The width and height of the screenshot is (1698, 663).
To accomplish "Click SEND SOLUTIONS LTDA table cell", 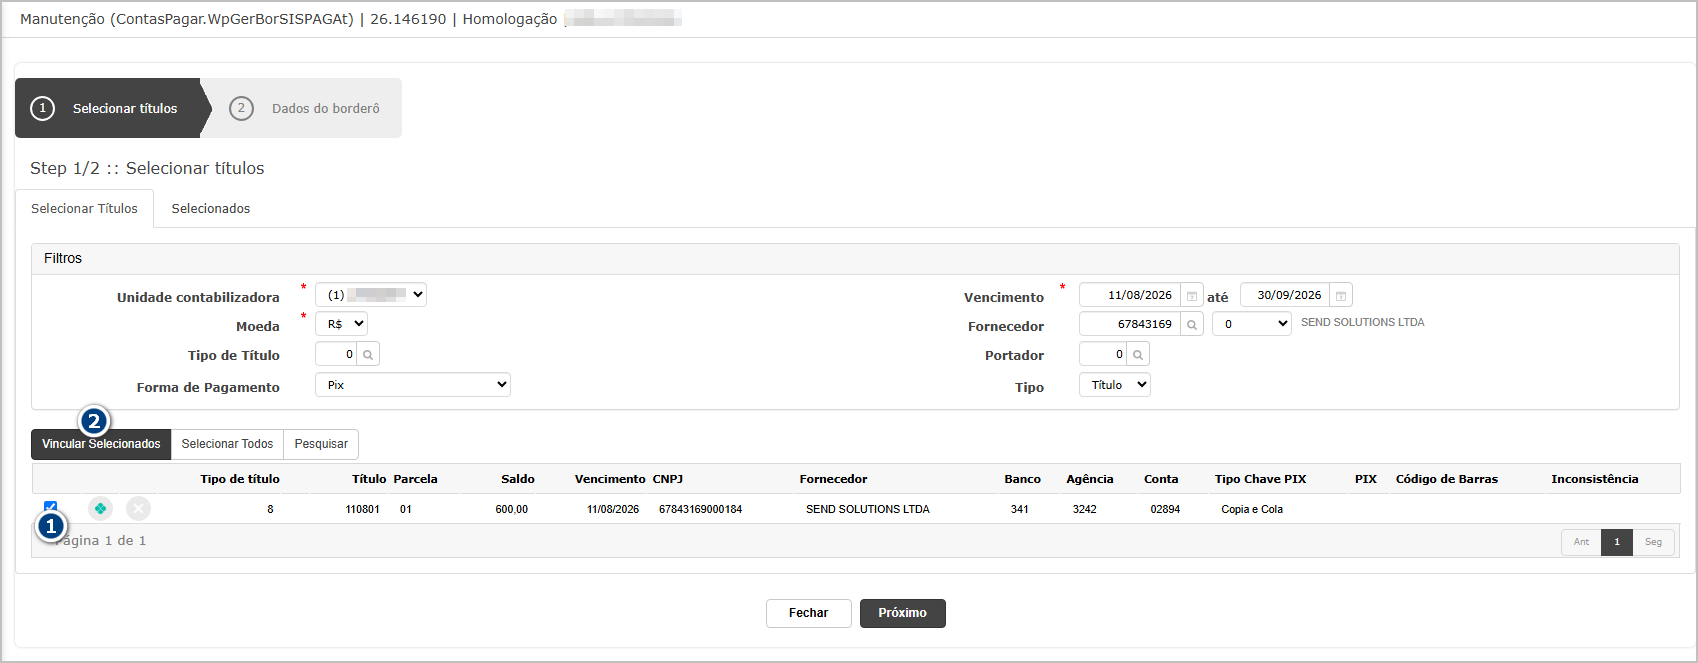I will click(x=868, y=509).
